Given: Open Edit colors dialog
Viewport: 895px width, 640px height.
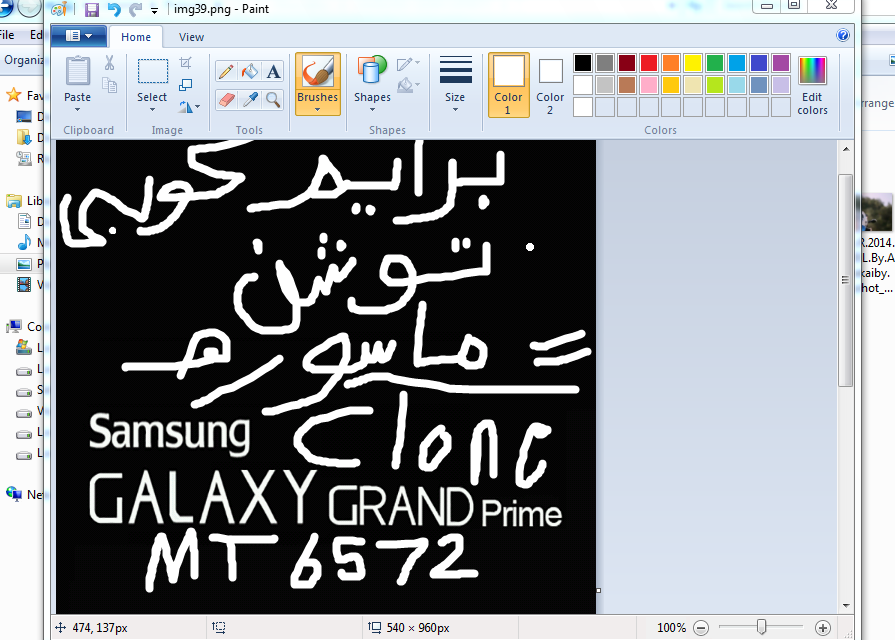Looking at the screenshot, I should click(x=812, y=86).
